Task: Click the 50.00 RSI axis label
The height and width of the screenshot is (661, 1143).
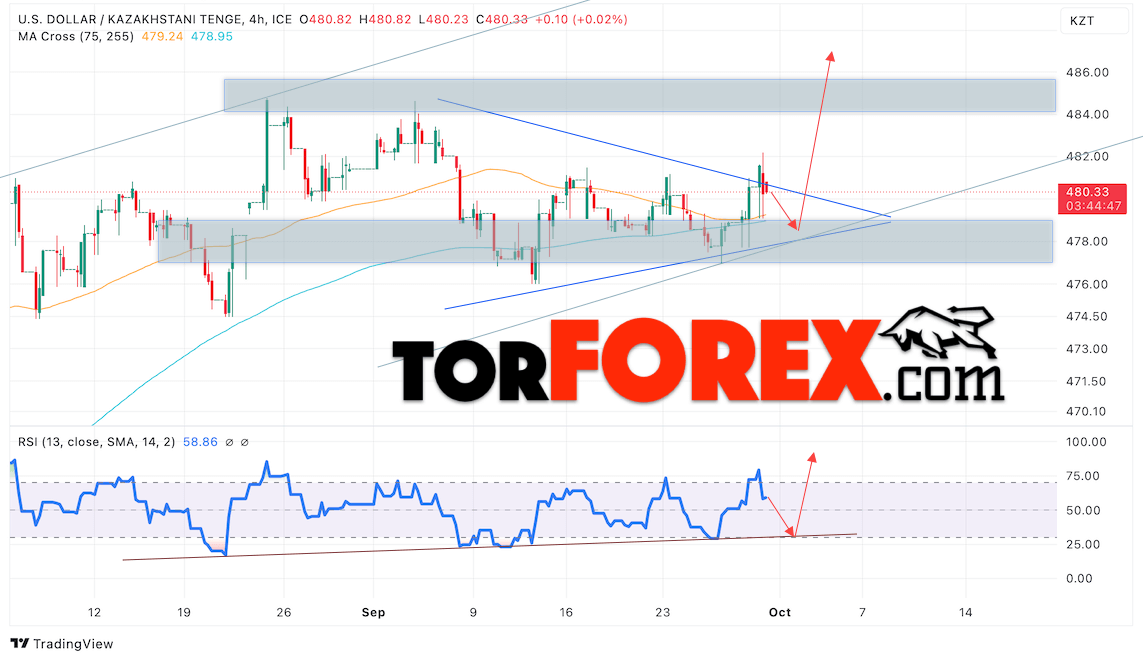Action: click(x=1082, y=511)
